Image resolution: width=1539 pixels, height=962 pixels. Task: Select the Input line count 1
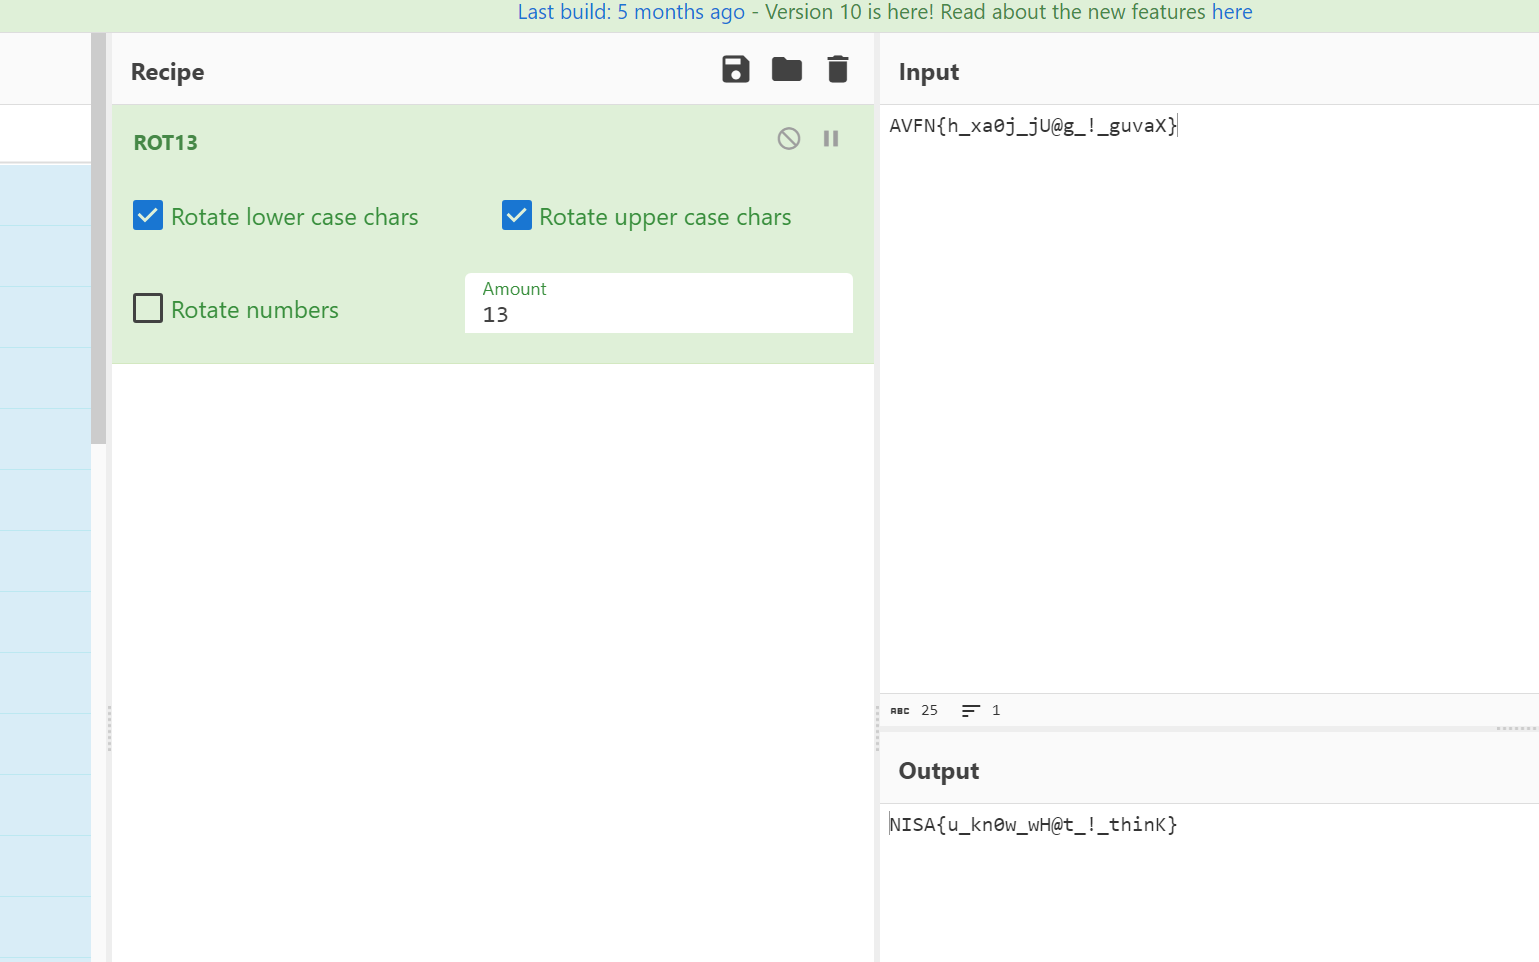click(x=996, y=710)
